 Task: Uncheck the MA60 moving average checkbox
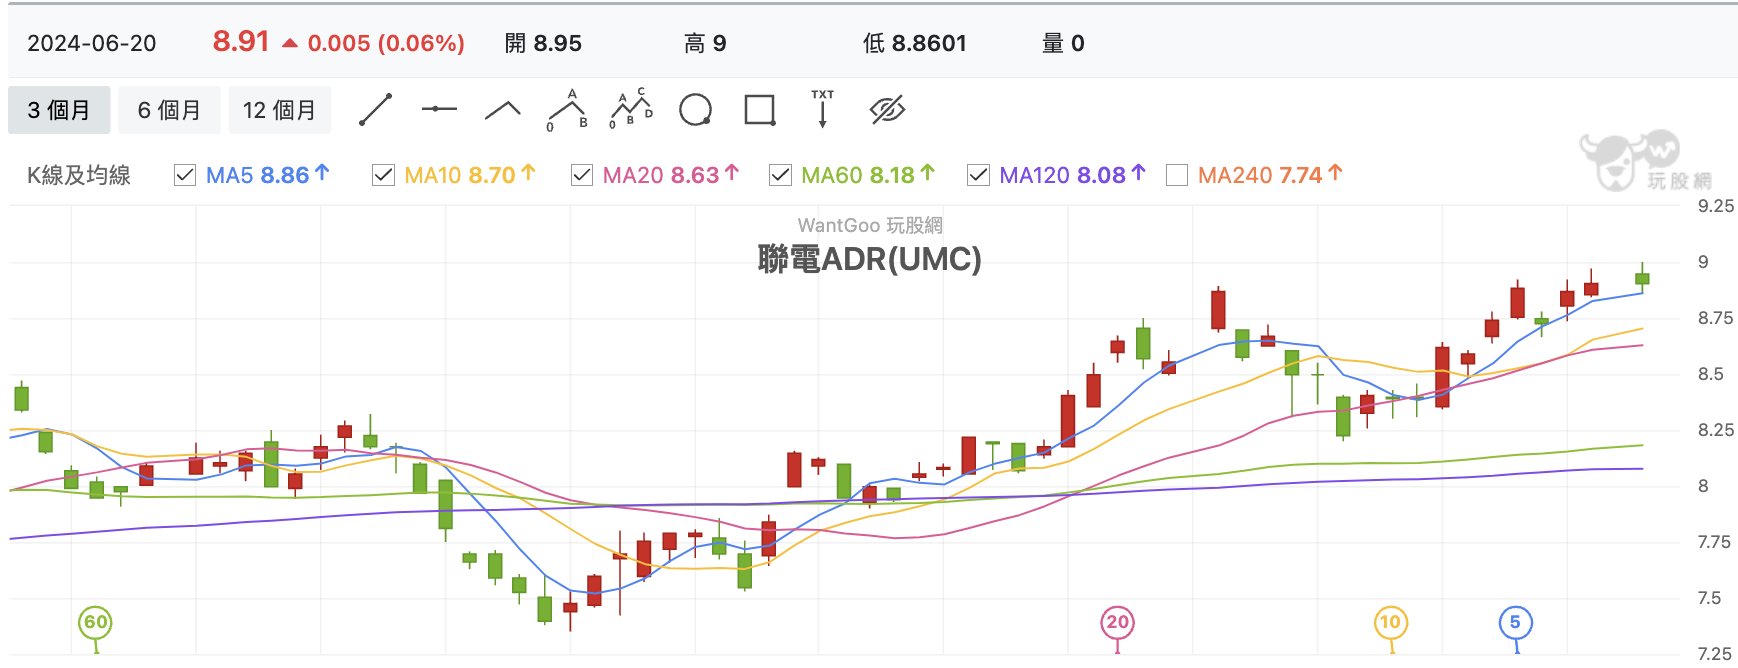pos(780,175)
